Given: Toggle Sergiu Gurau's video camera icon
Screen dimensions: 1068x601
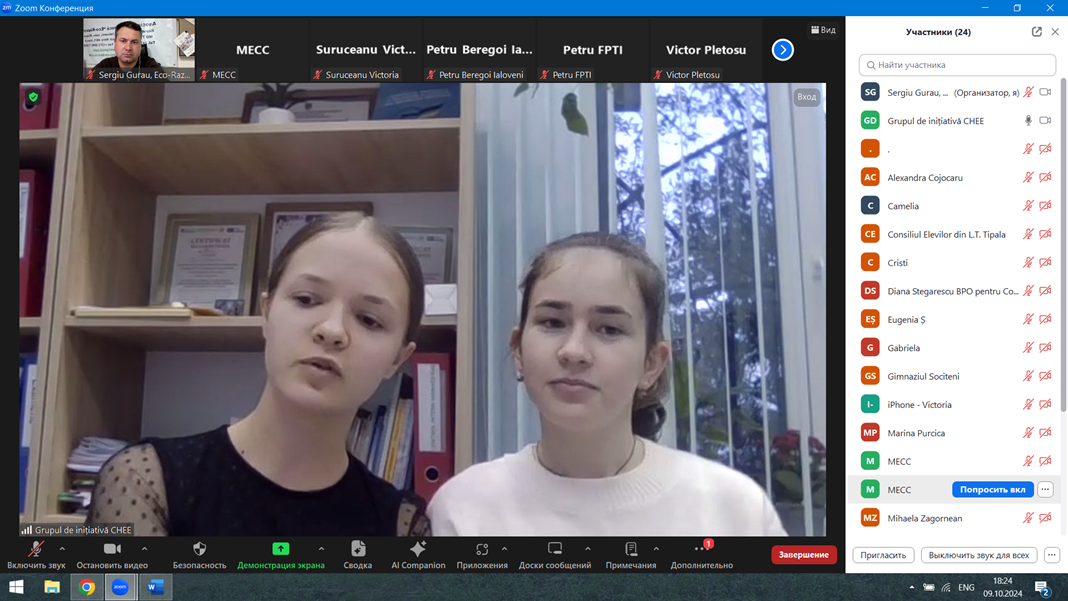Looking at the screenshot, I should 1045,92.
